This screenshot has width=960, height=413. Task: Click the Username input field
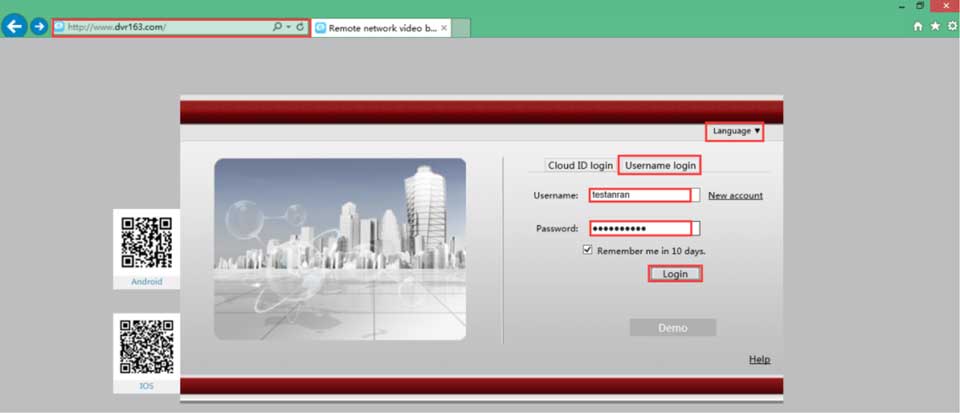639,196
